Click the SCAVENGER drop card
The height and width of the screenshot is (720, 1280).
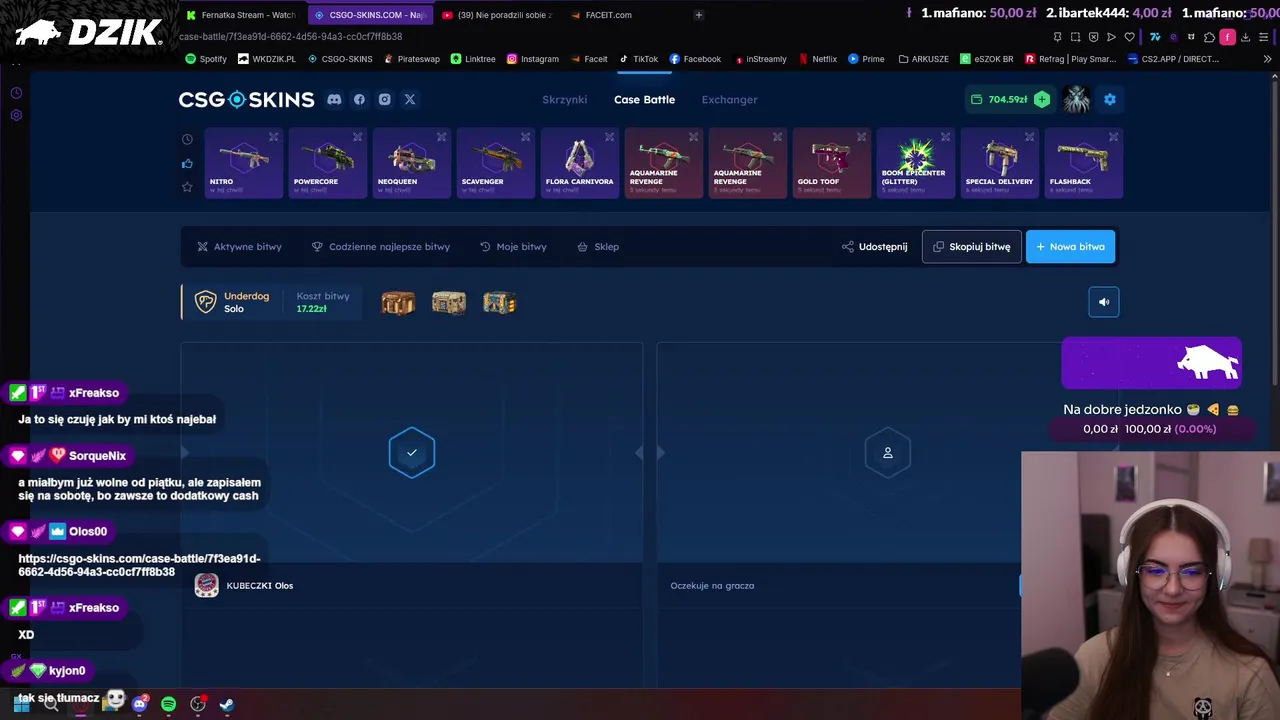[x=495, y=163]
